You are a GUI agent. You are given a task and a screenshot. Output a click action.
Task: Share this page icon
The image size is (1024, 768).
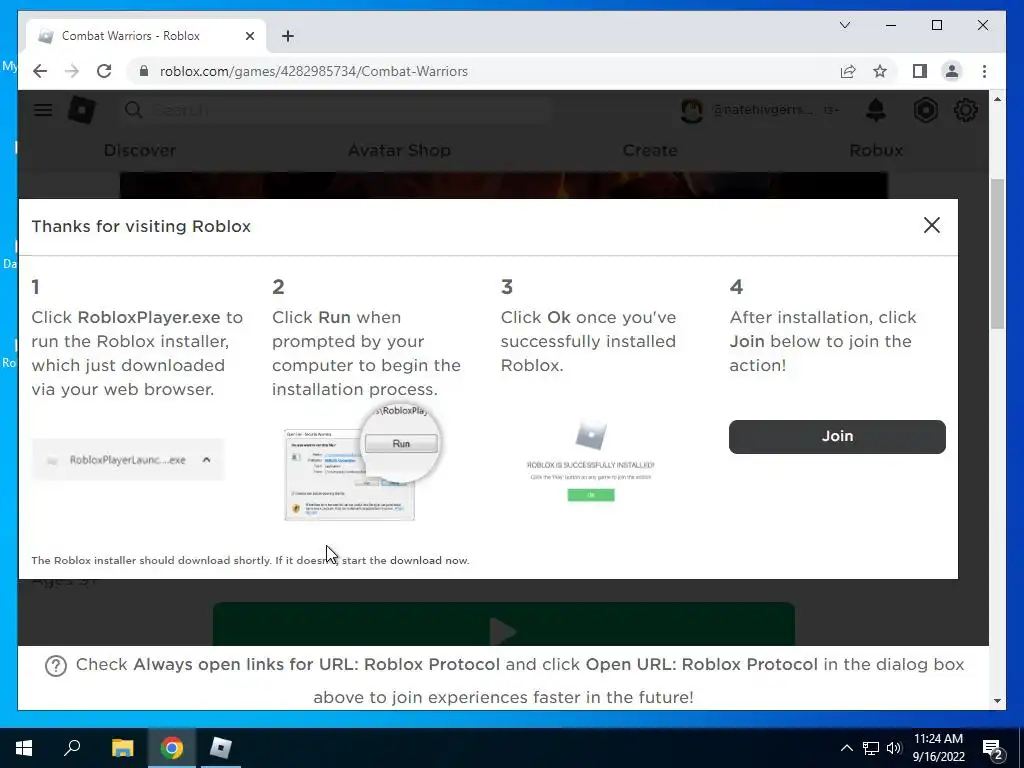tap(848, 71)
